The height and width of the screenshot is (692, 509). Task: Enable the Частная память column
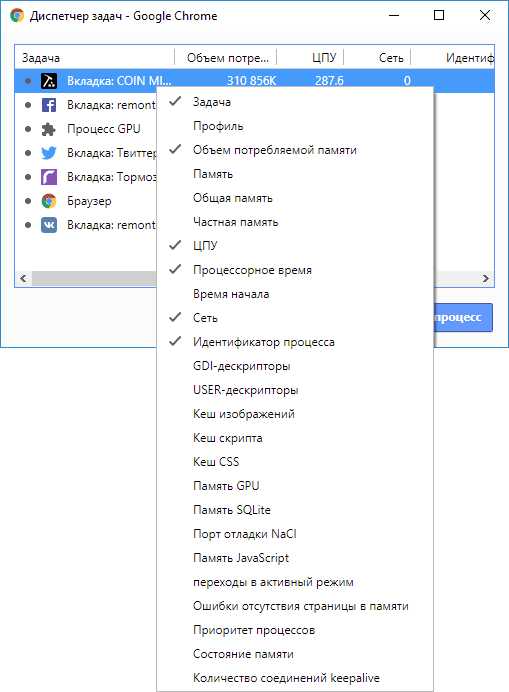[x=295, y=222]
